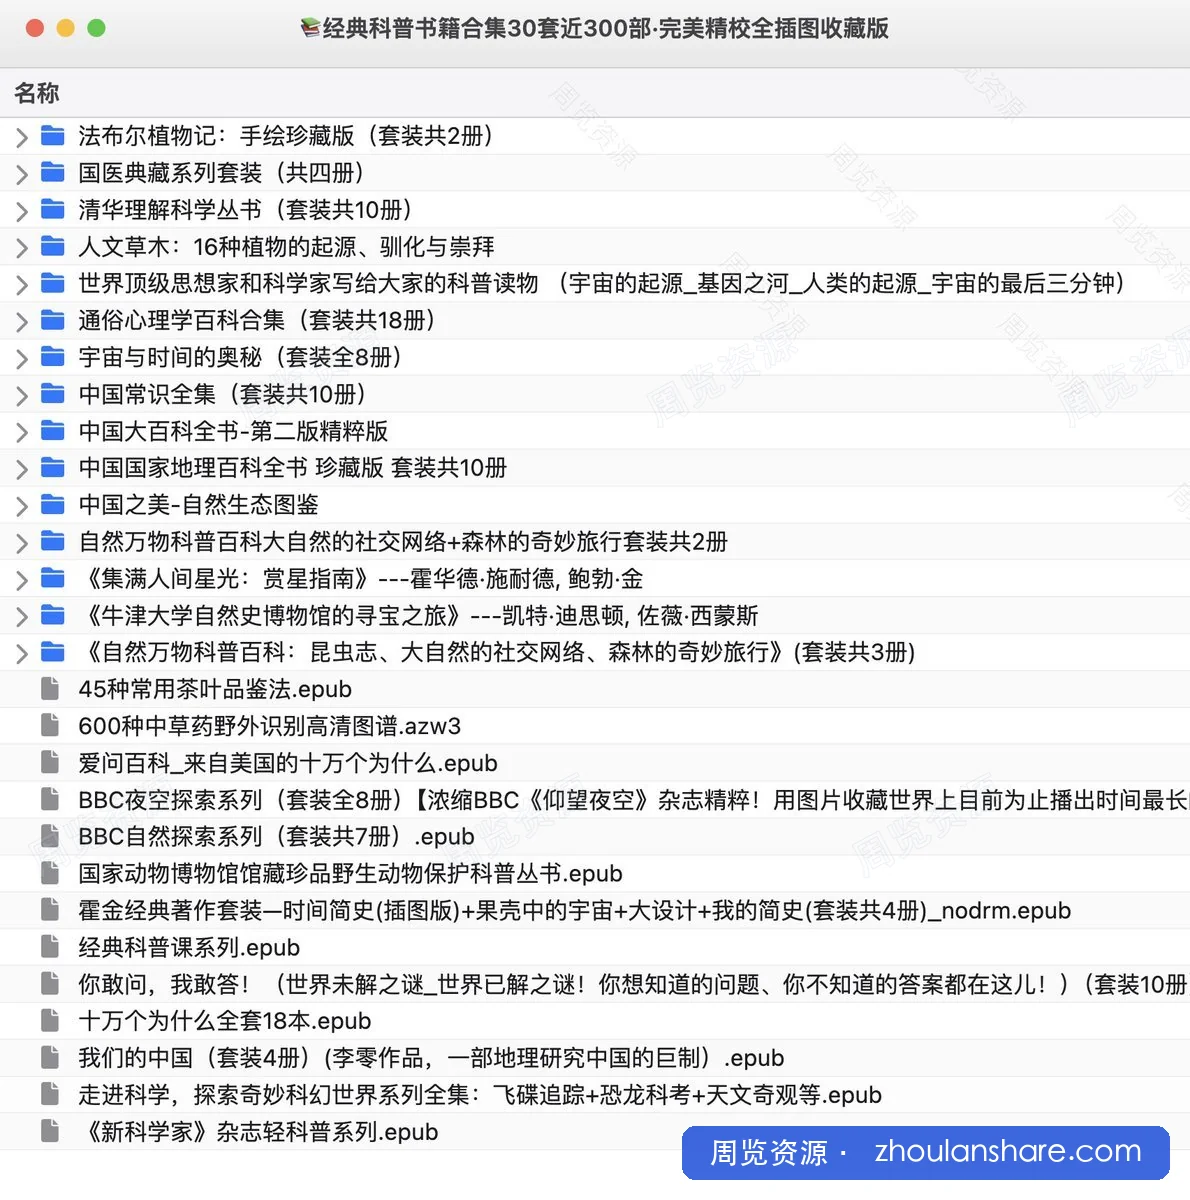This screenshot has width=1190, height=1200.
Task: Click folder icon of 通俗心理学百科合集
Action: (52, 320)
